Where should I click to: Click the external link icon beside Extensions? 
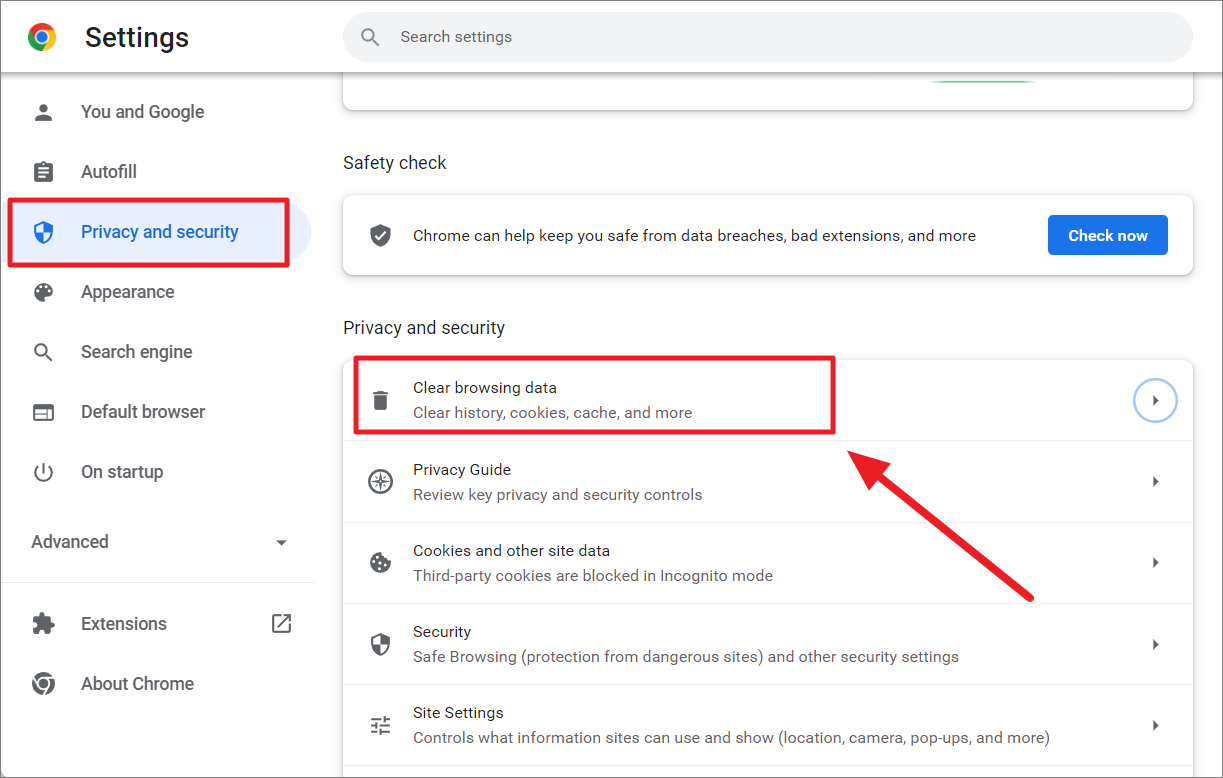click(x=282, y=623)
